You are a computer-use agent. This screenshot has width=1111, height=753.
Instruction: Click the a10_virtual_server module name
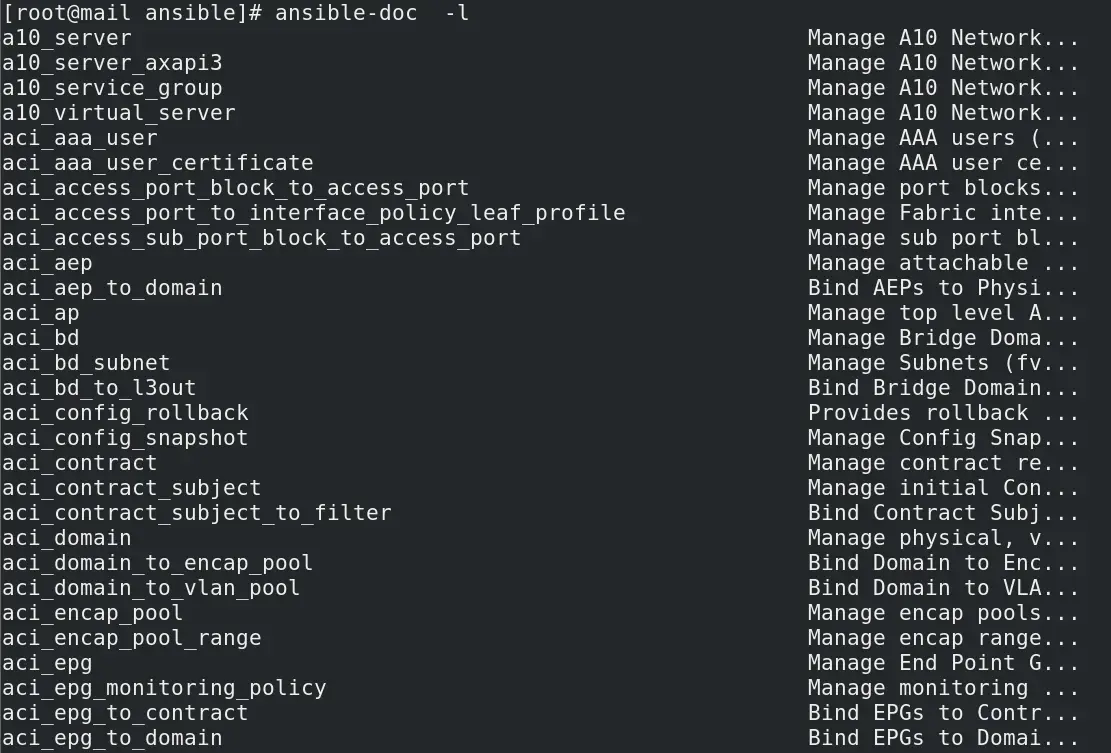pyautogui.click(x=118, y=113)
